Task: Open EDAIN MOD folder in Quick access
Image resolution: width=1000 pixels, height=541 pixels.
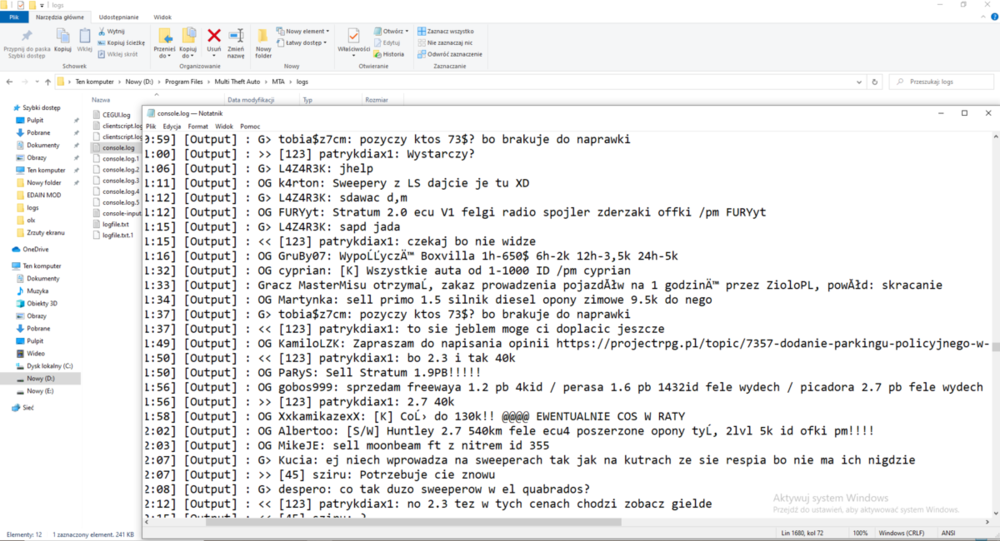Action: (43, 195)
